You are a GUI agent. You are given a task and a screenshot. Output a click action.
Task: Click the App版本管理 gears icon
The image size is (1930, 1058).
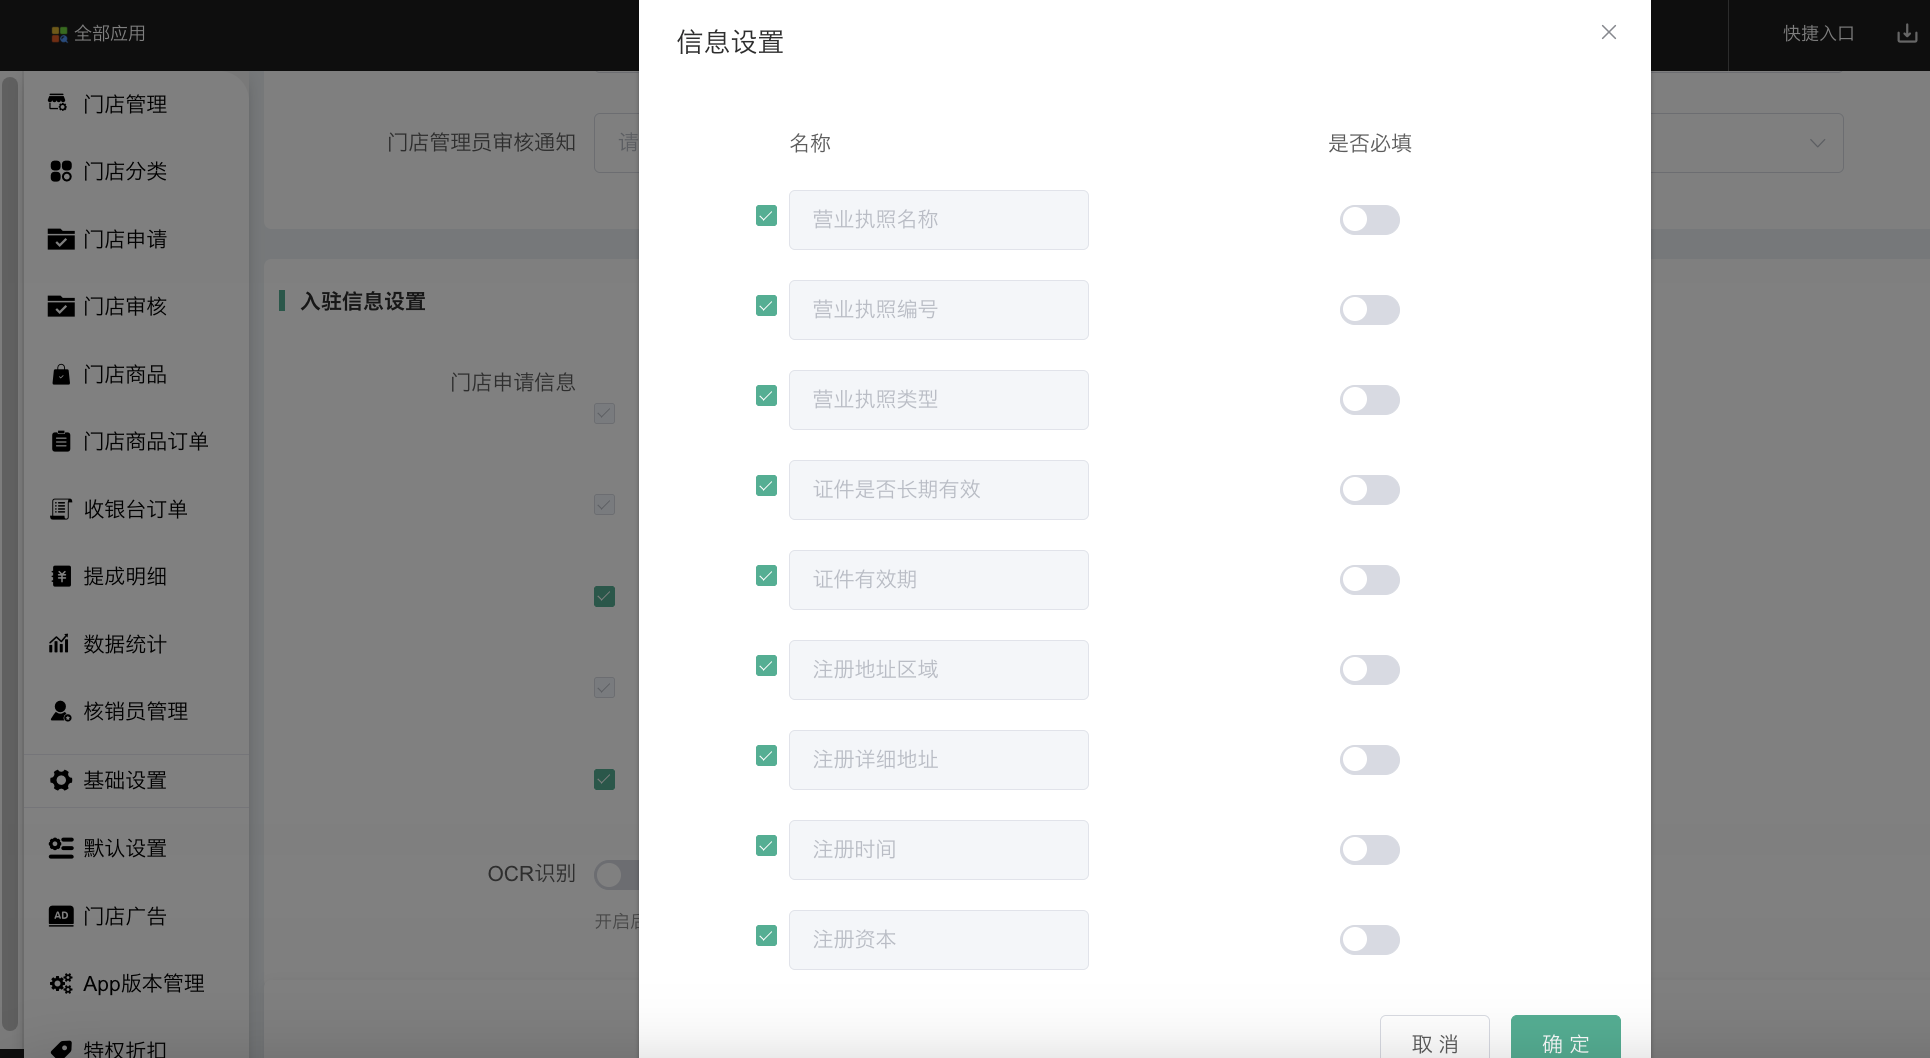61,983
